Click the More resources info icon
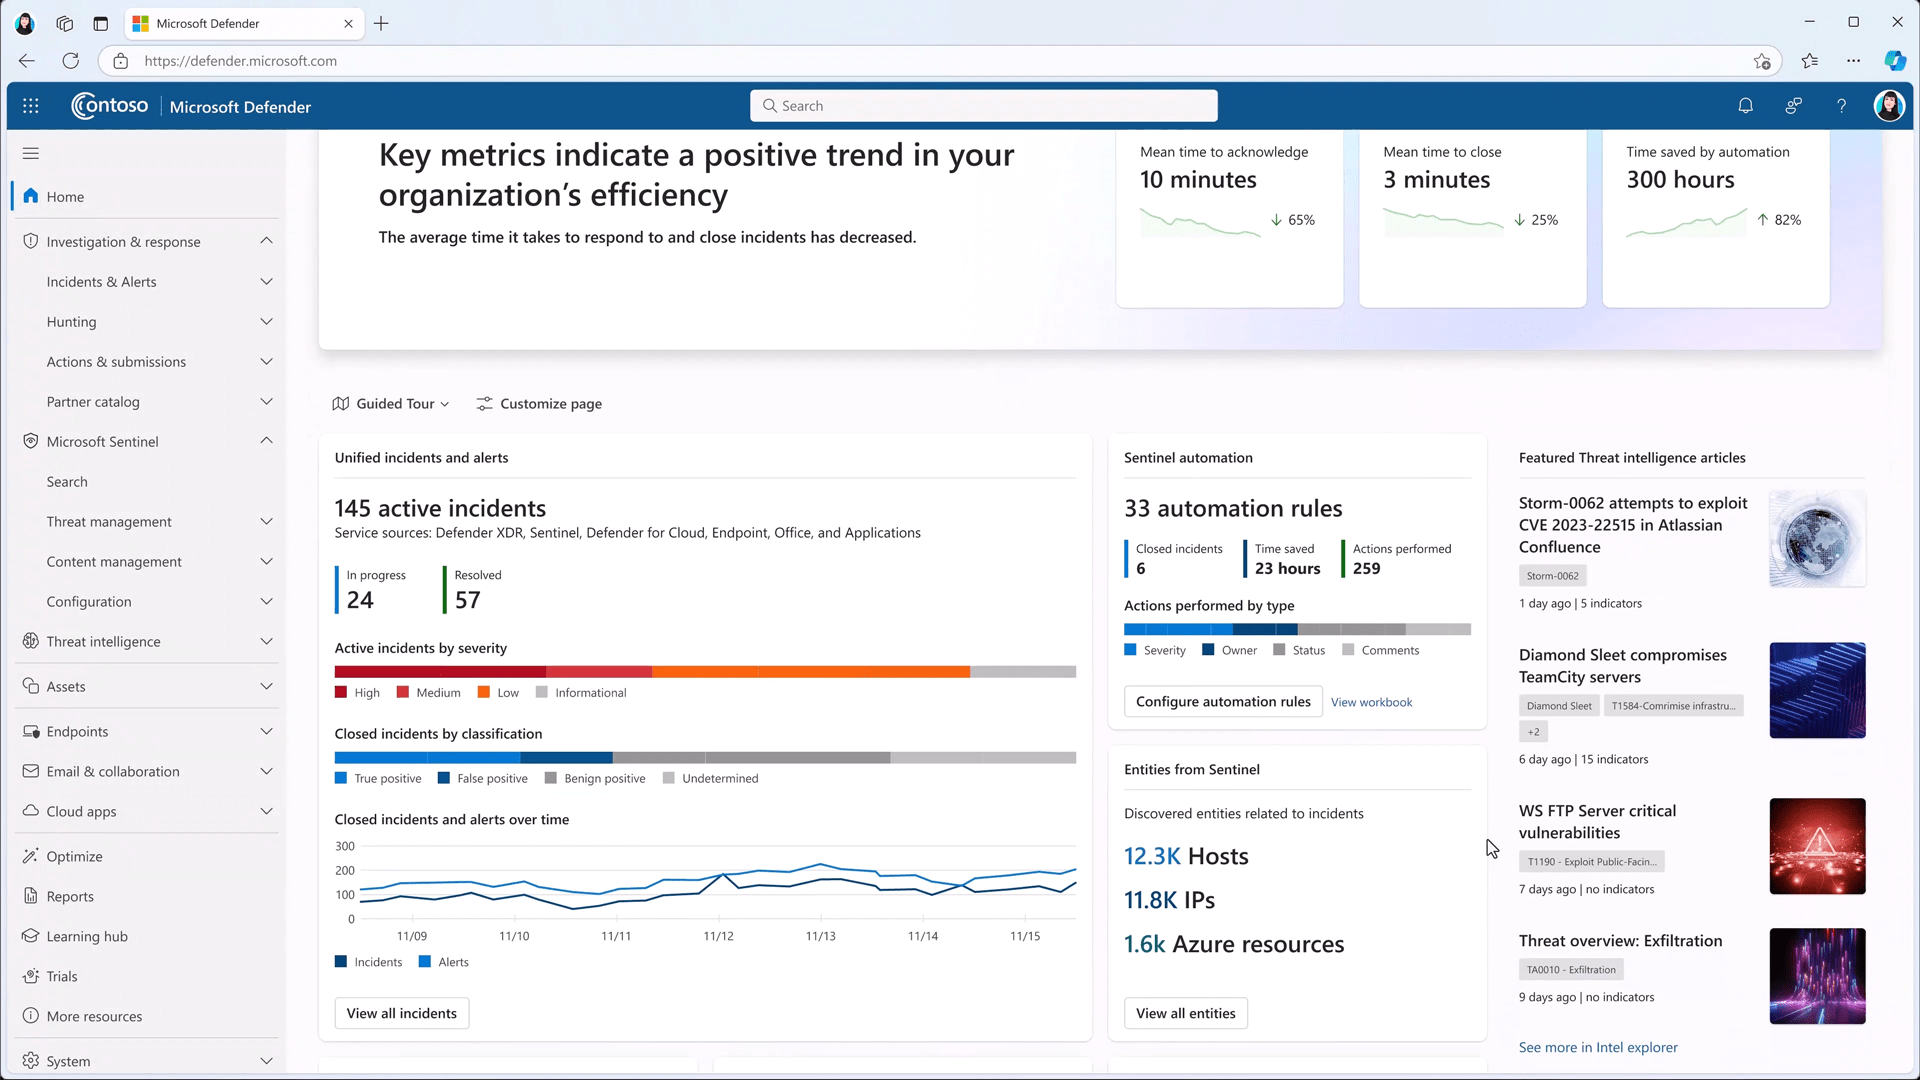The image size is (1920, 1080). 31,1016
